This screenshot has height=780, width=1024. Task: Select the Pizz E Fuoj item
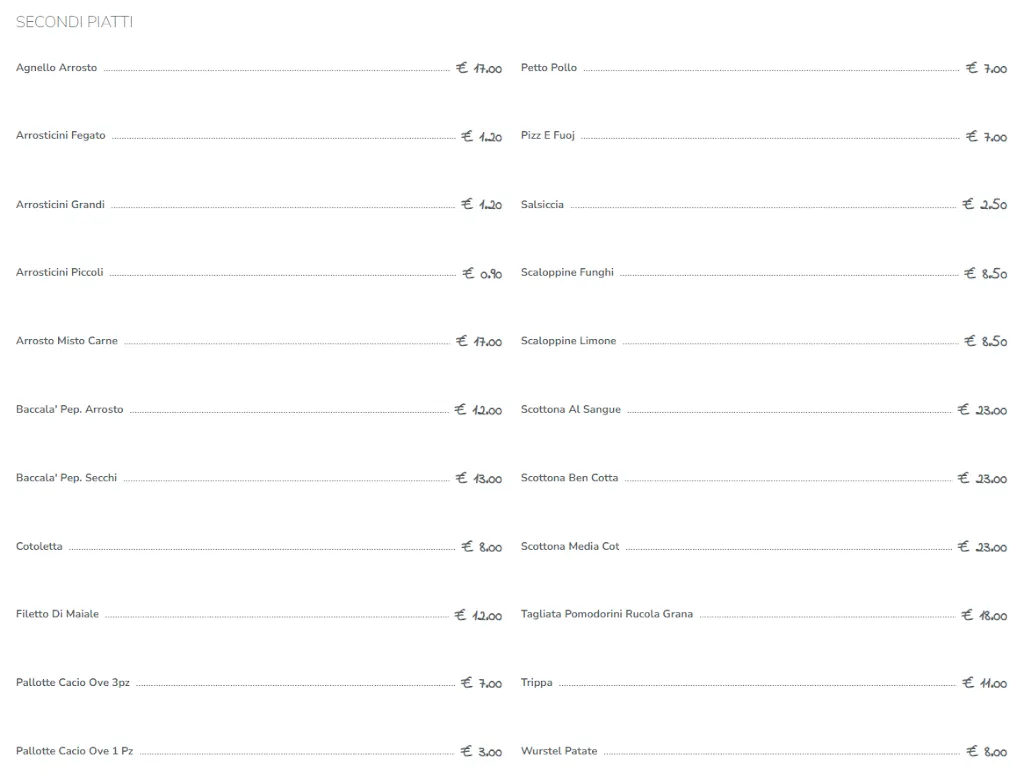click(x=548, y=136)
